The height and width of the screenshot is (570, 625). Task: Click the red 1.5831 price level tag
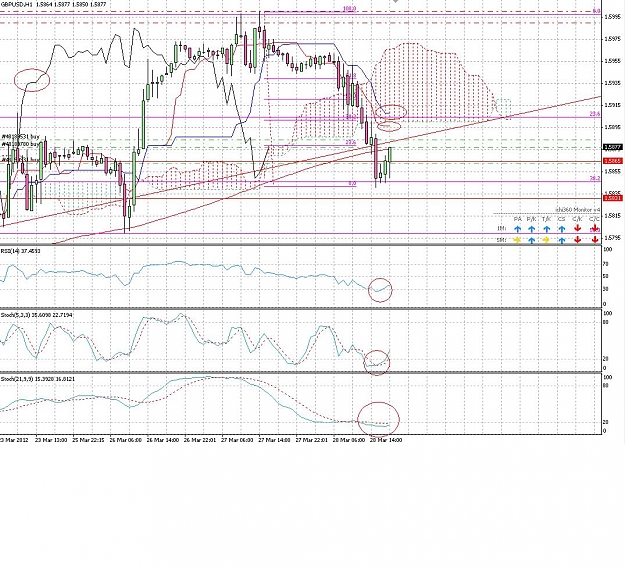tap(613, 198)
